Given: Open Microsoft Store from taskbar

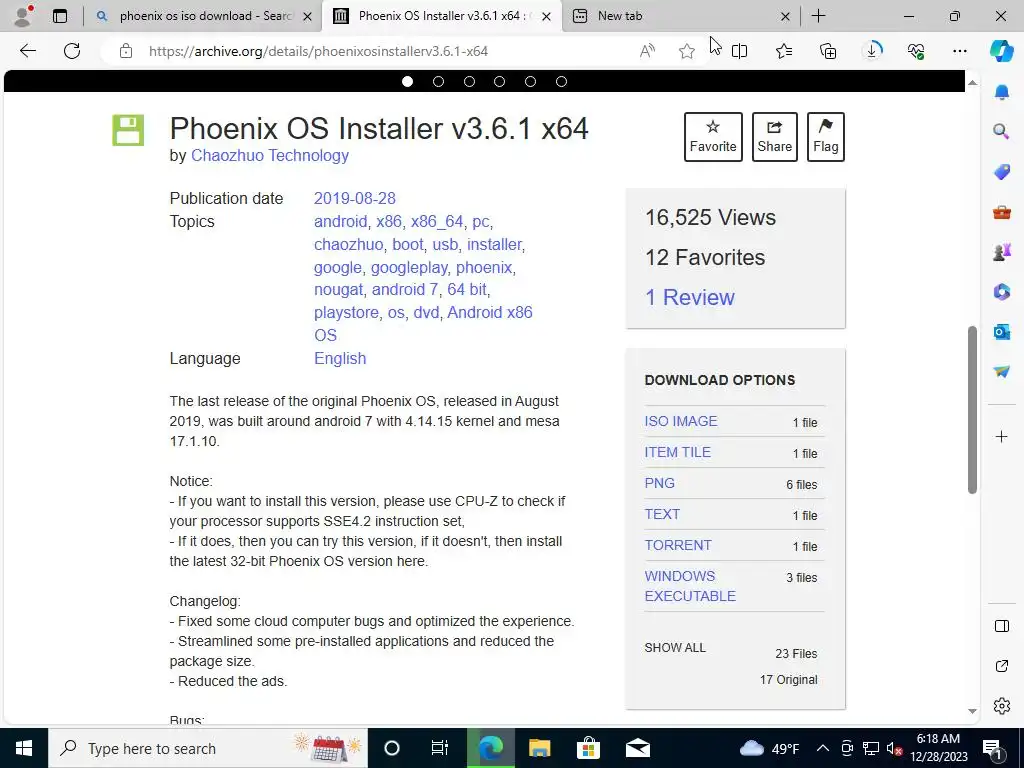Looking at the screenshot, I should coord(588,748).
